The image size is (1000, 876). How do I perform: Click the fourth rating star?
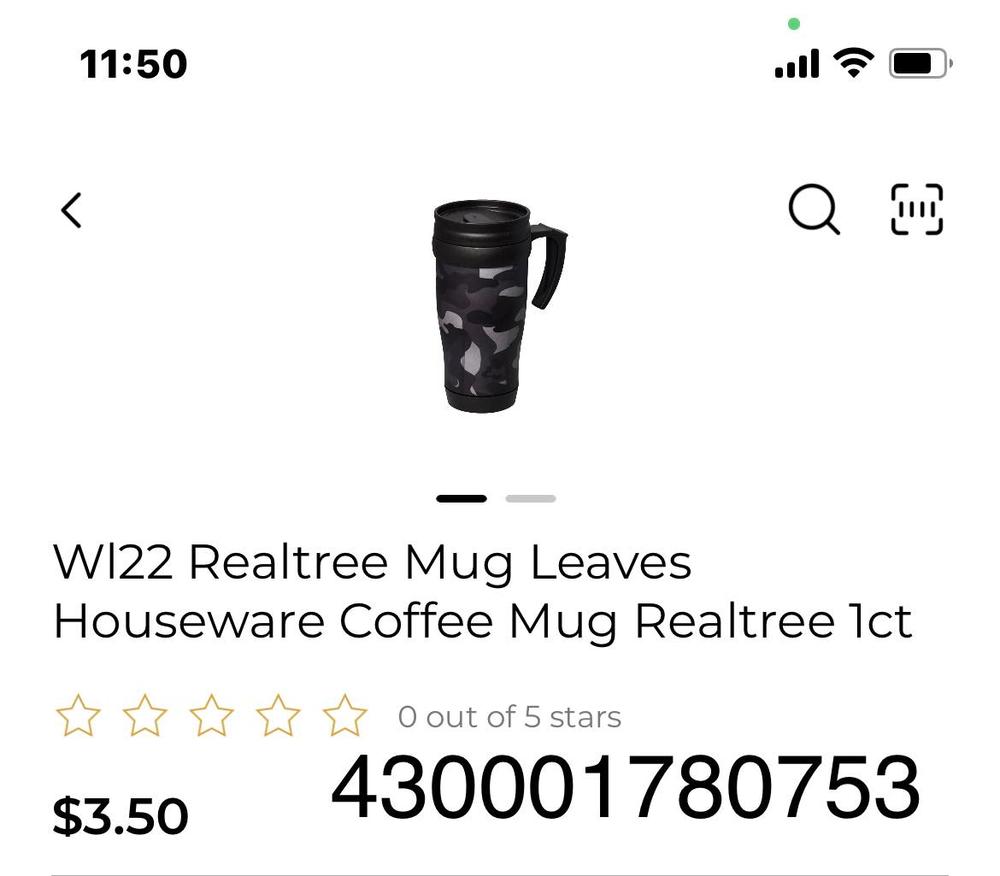(278, 715)
